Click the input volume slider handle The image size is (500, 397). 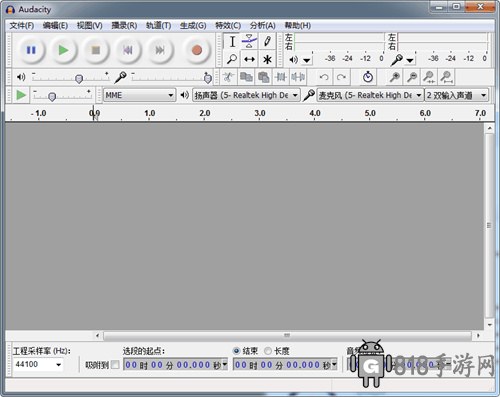(x=208, y=78)
